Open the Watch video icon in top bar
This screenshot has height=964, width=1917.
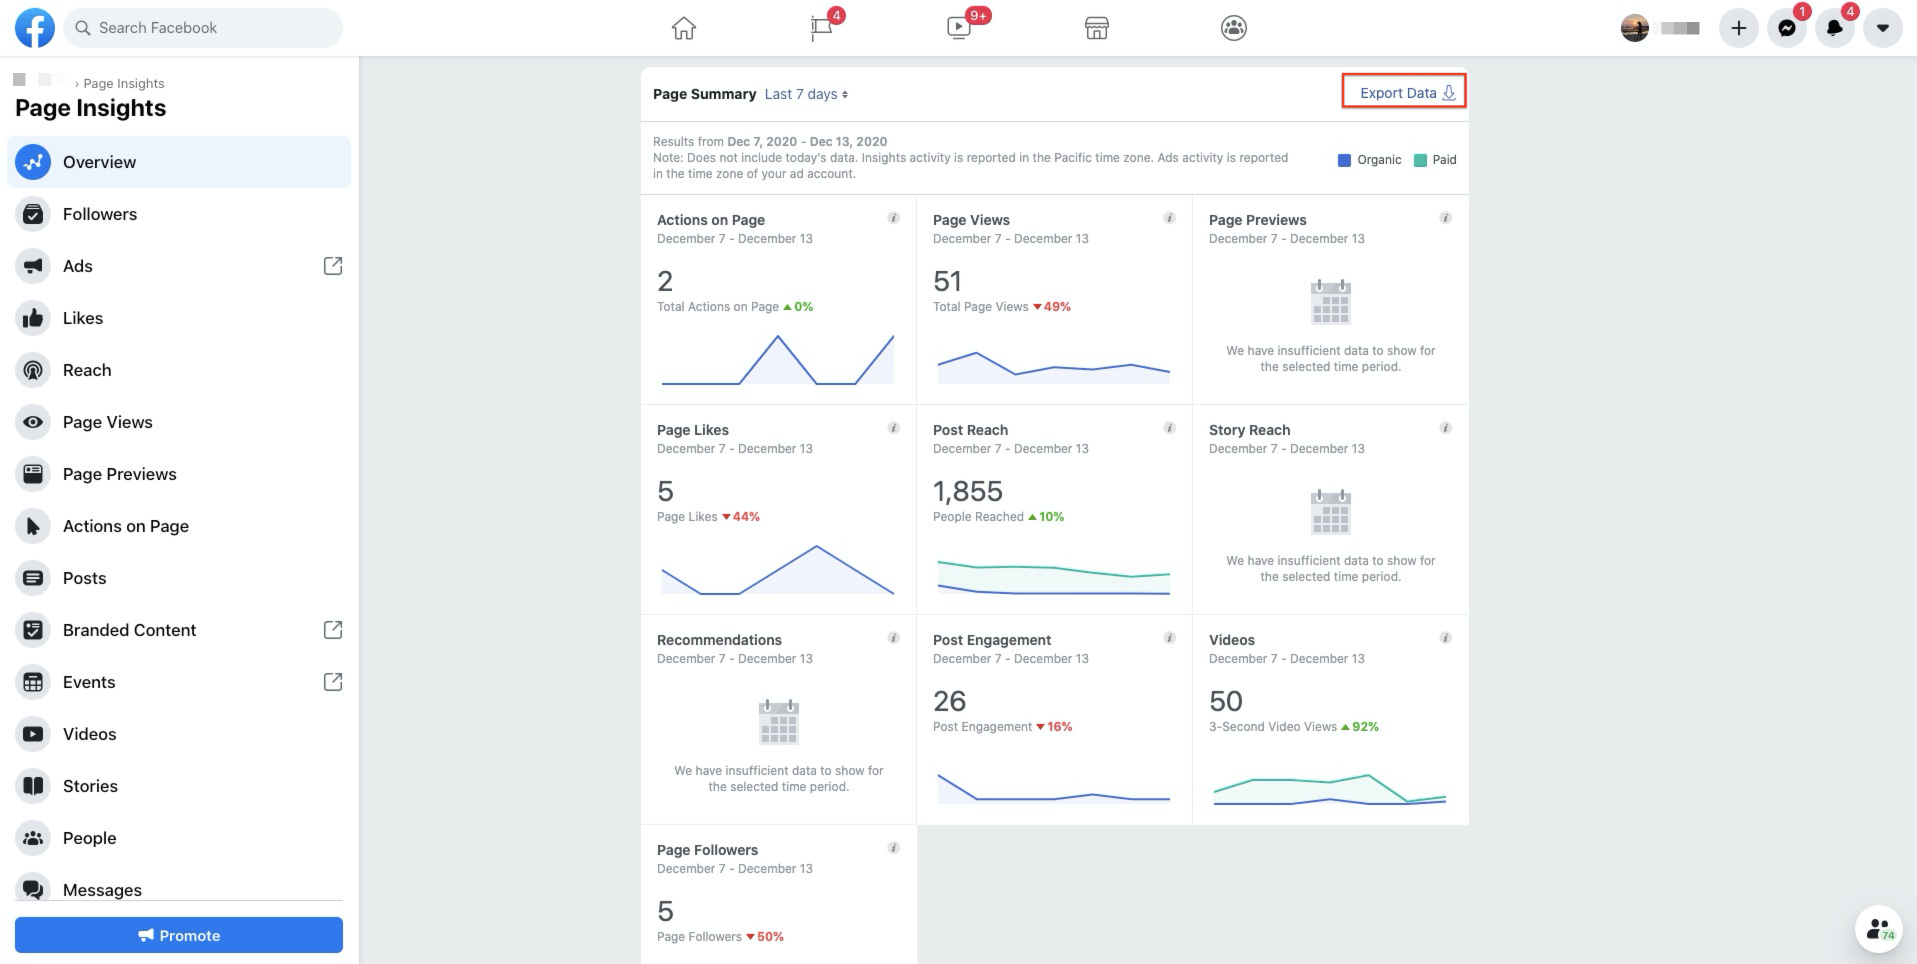tap(959, 28)
